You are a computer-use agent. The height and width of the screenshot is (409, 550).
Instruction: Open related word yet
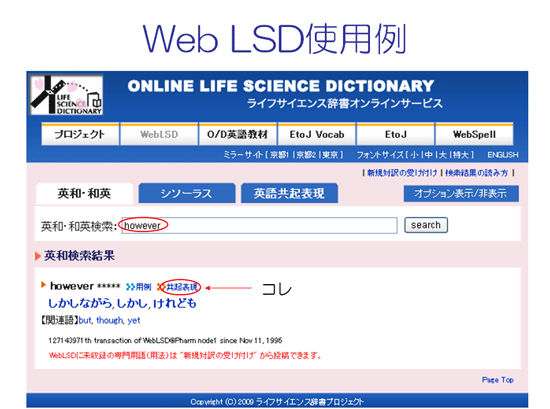(134, 320)
